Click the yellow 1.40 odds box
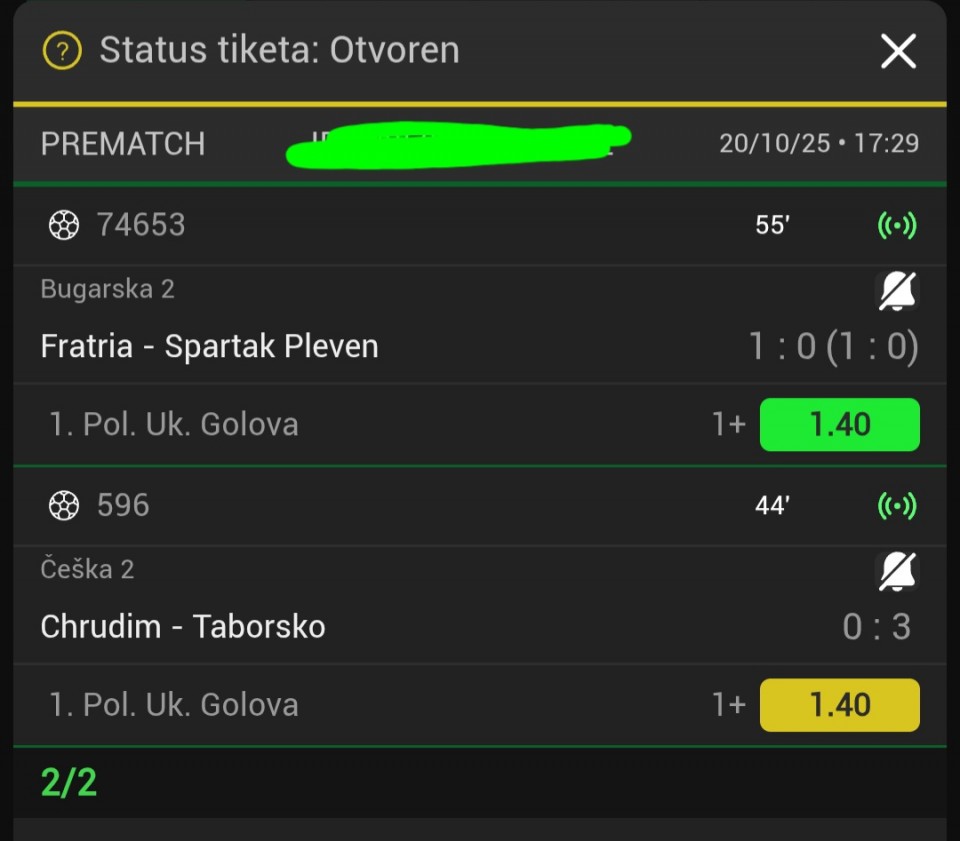Image resolution: width=960 pixels, height=841 pixels. (x=839, y=704)
